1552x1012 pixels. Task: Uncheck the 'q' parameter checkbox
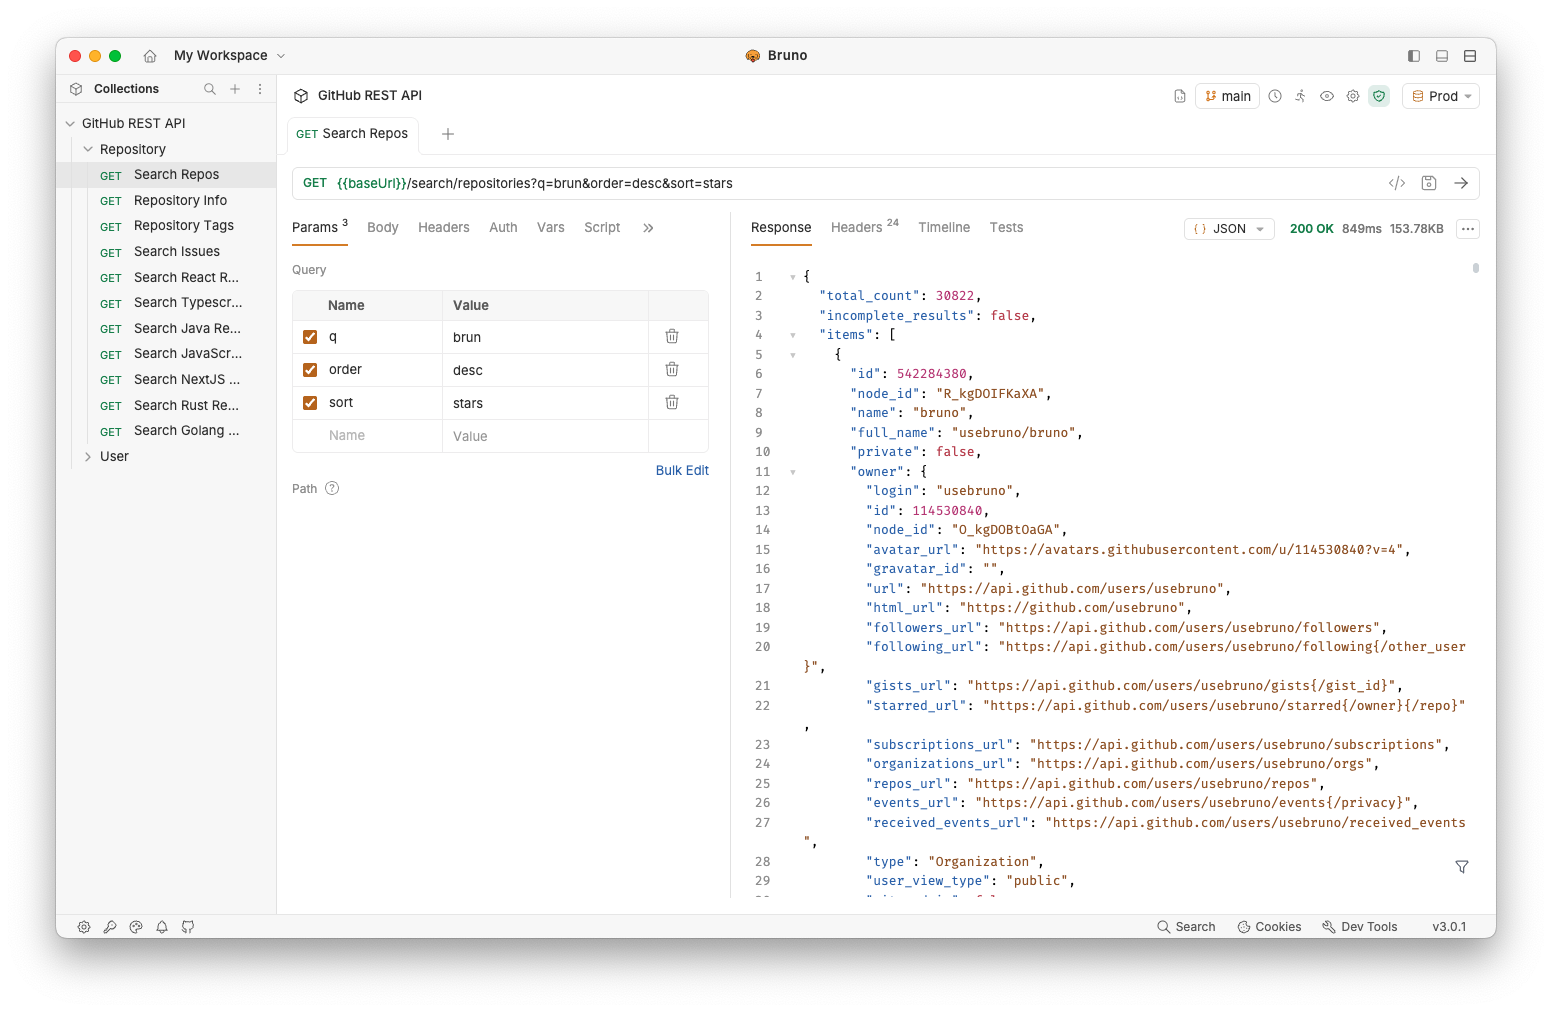(310, 337)
